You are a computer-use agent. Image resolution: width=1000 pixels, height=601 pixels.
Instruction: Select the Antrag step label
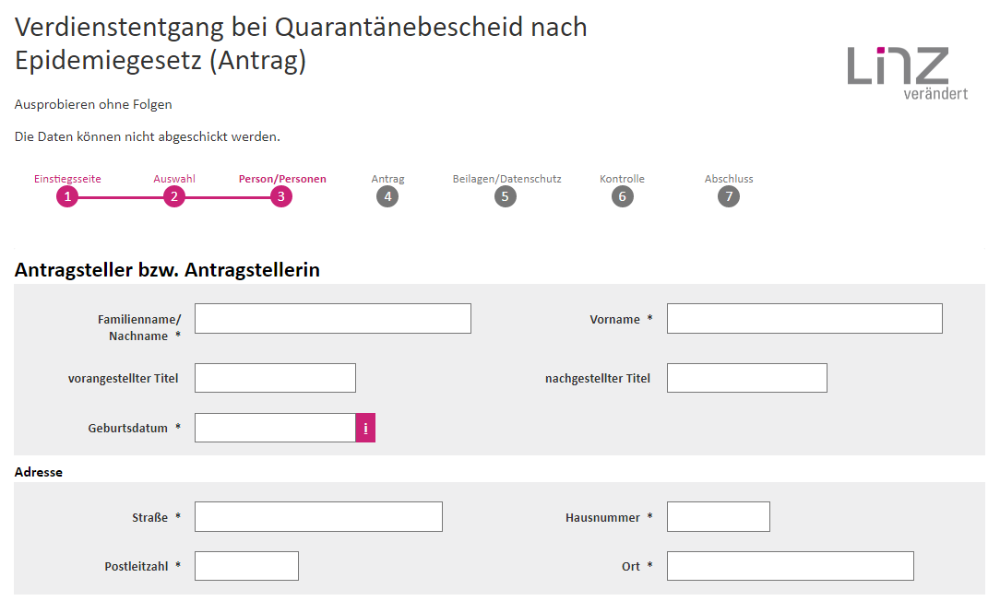(x=388, y=178)
